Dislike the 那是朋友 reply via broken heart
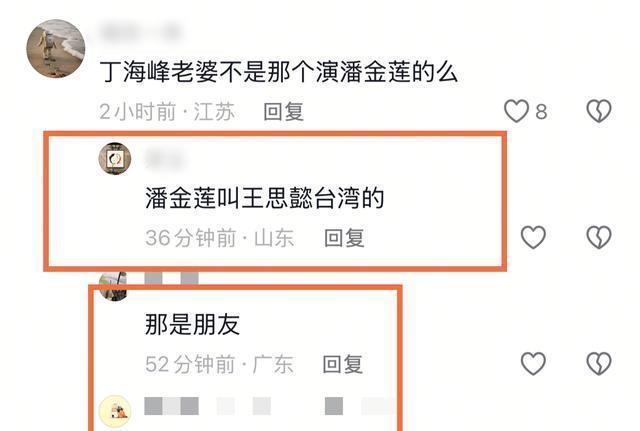 pyautogui.click(x=599, y=363)
